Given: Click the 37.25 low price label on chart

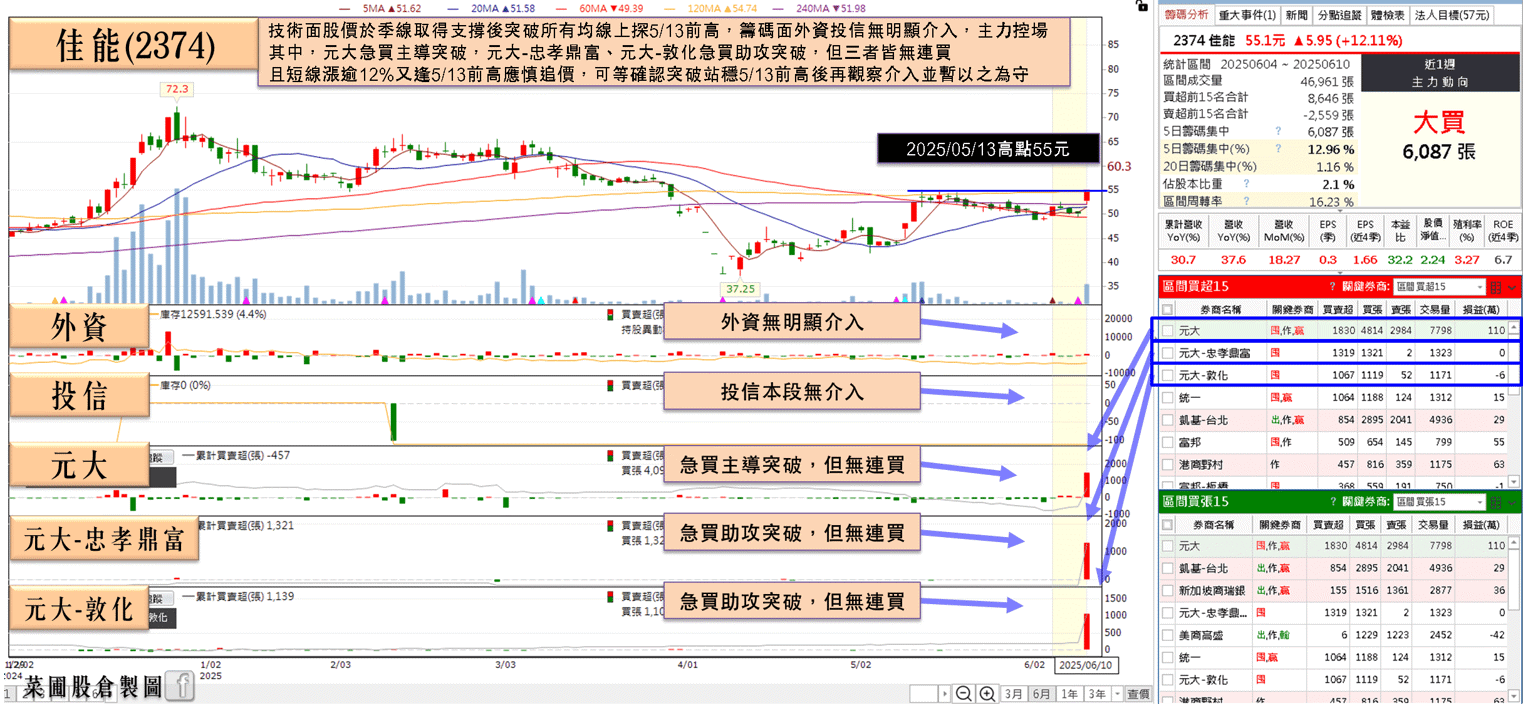Looking at the screenshot, I should [738, 288].
